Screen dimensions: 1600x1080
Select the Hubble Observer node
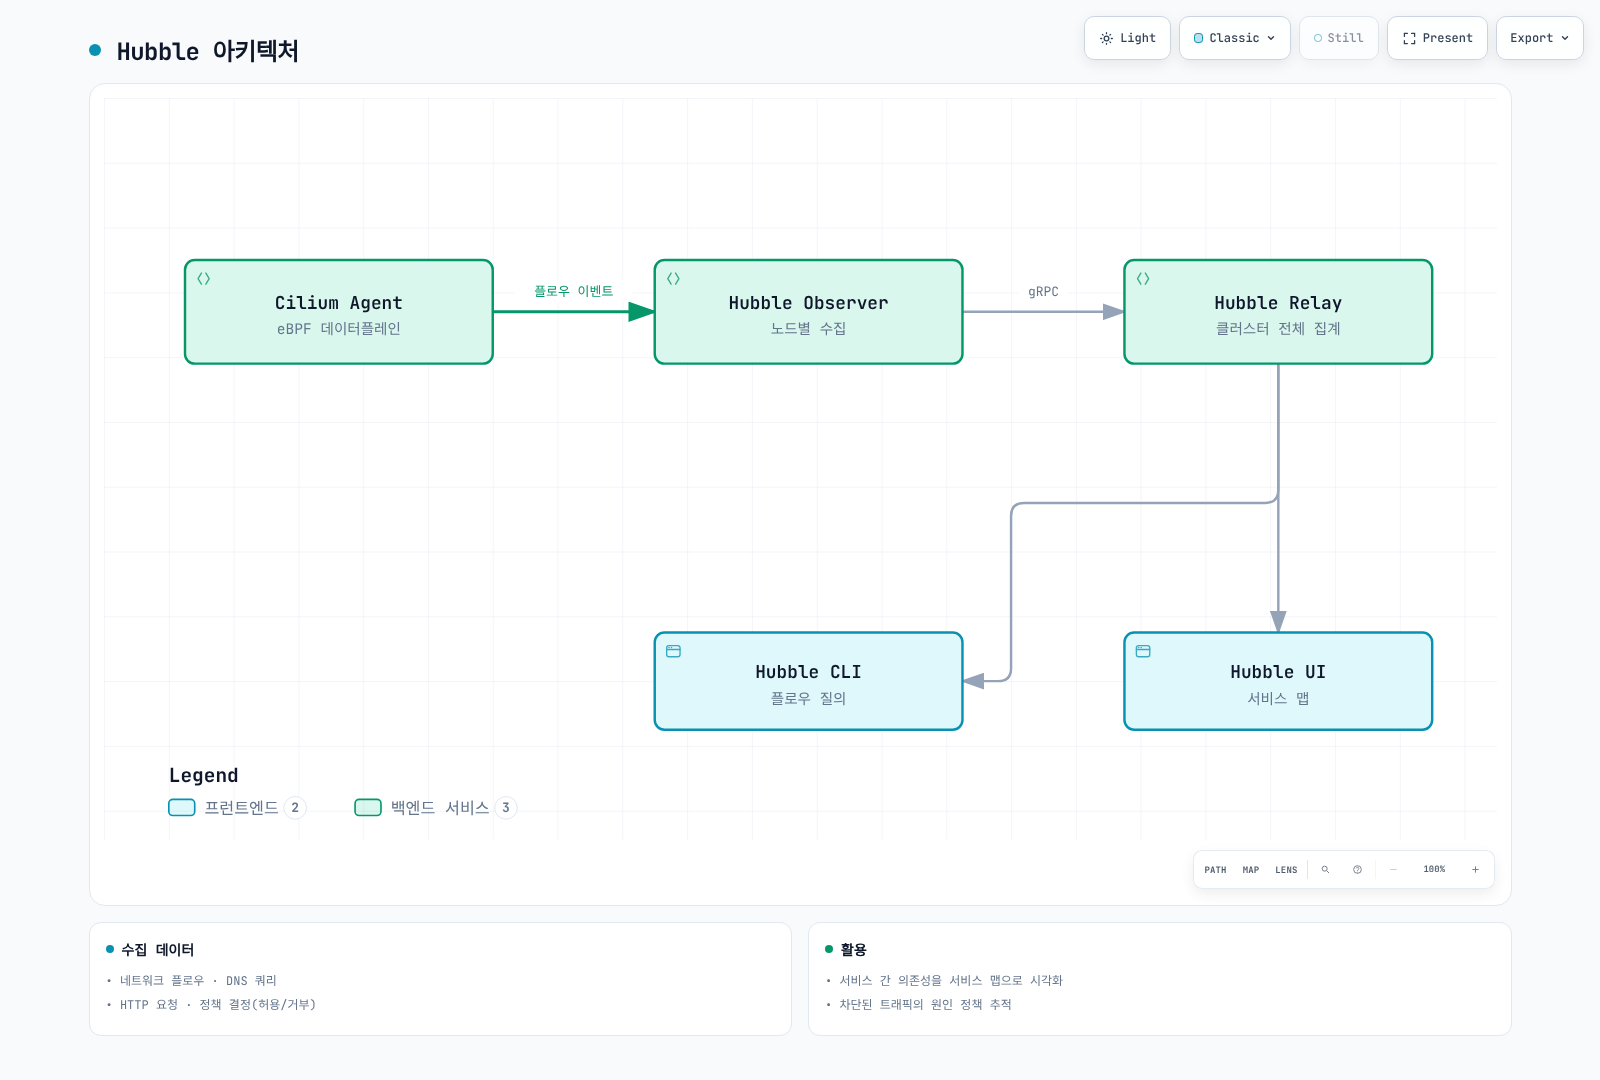809,312
